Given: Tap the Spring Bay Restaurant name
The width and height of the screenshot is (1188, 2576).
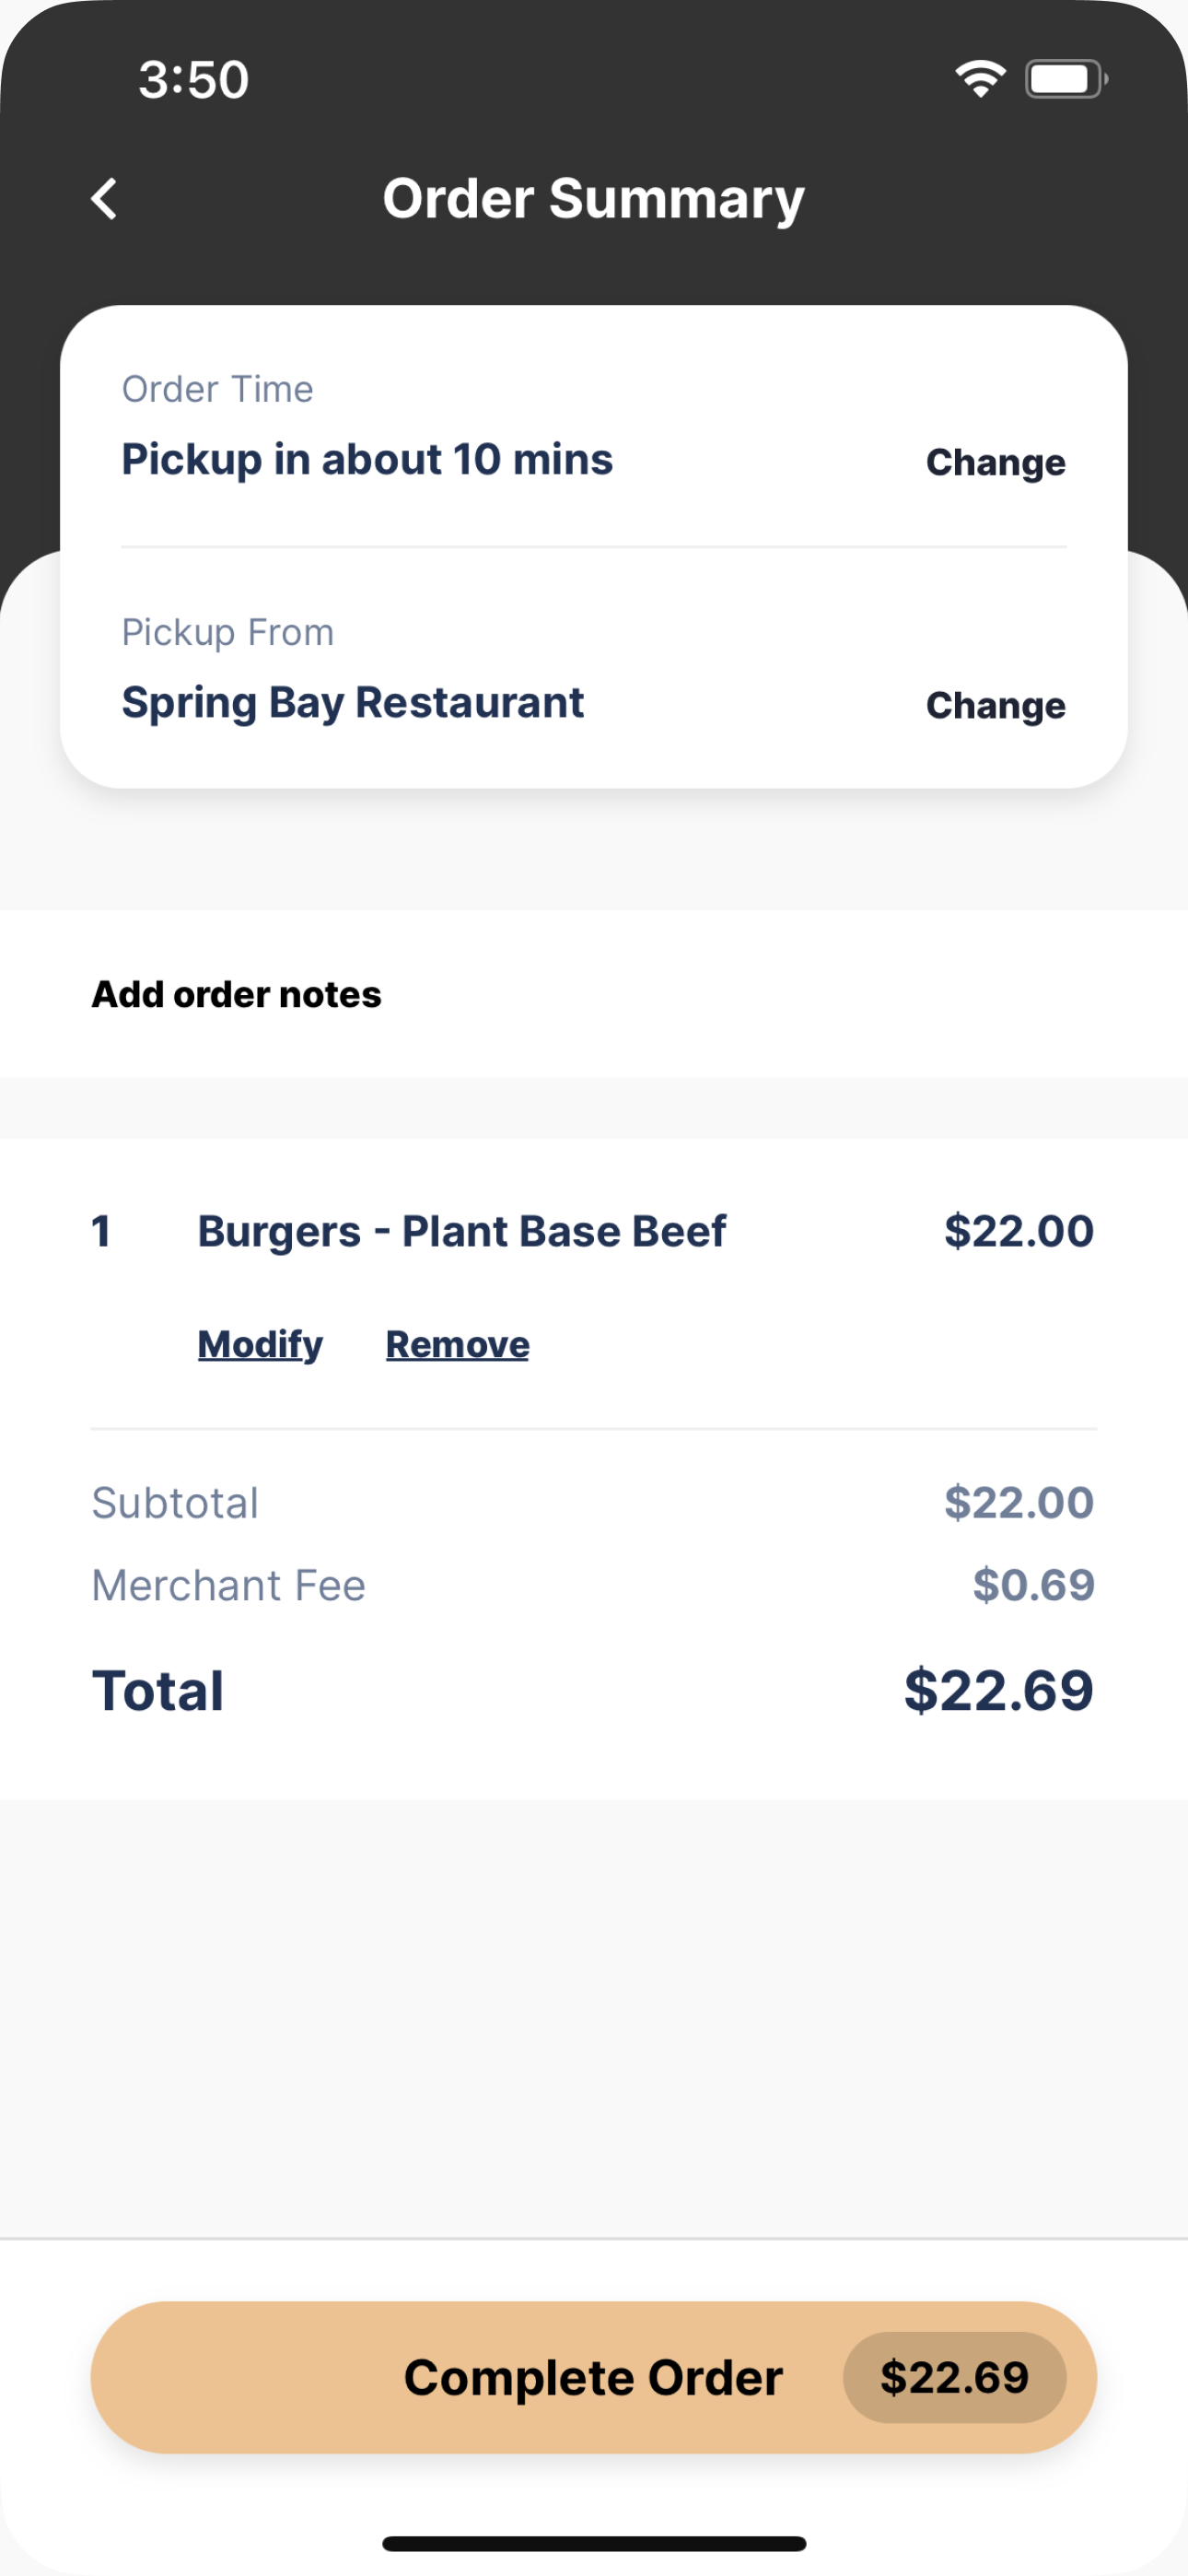Looking at the screenshot, I should point(353,703).
